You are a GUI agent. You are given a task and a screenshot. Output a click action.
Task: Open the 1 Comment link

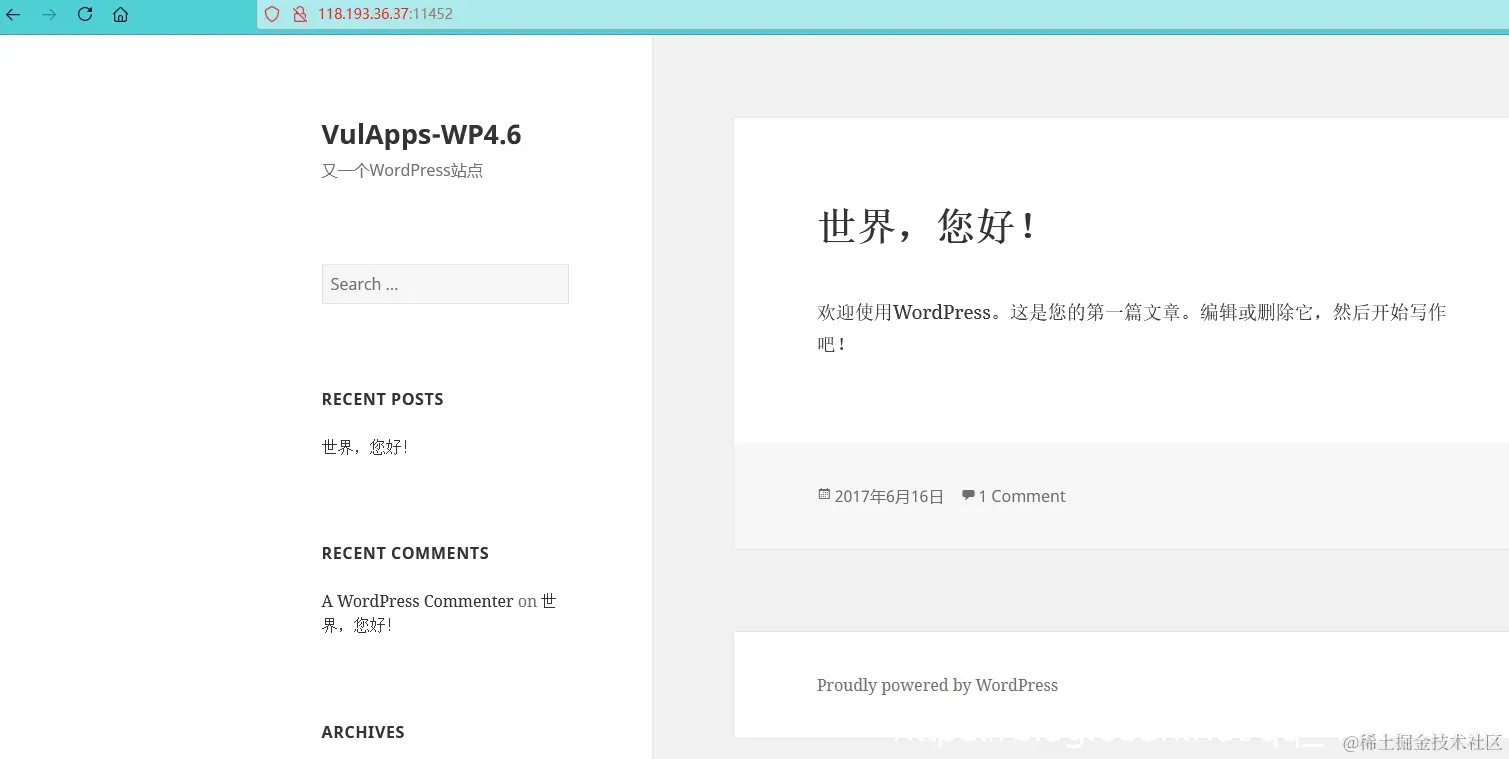1022,497
